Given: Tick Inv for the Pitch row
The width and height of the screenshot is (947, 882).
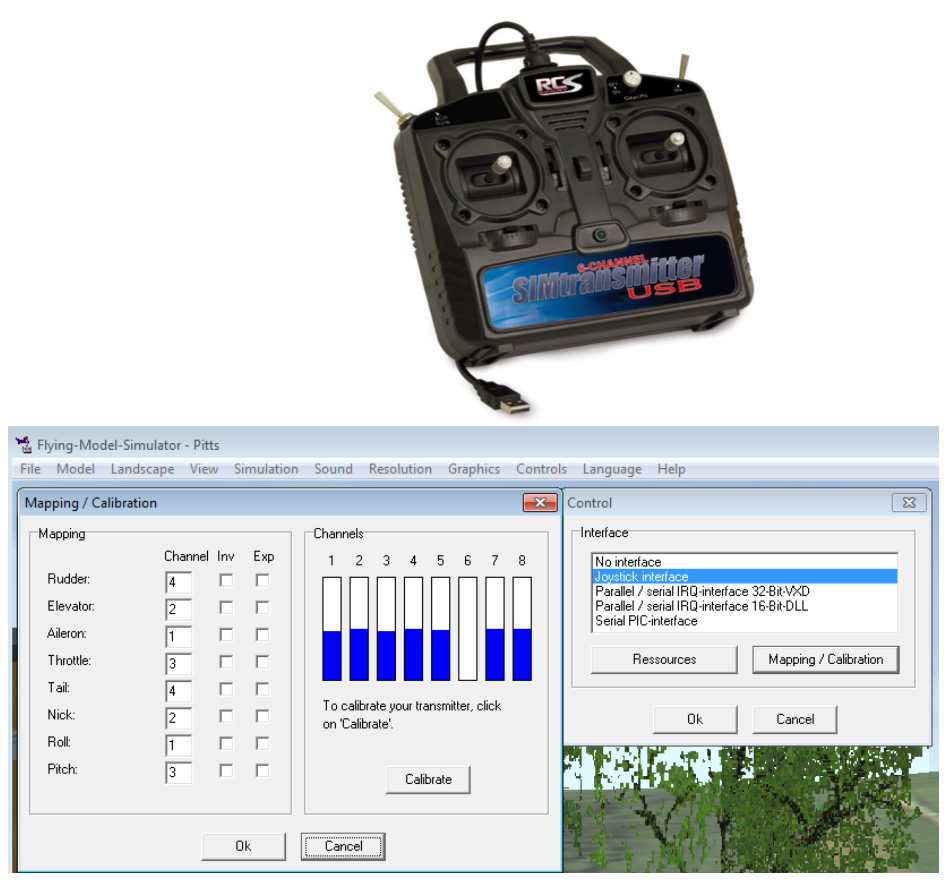Looking at the screenshot, I should point(226,770).
